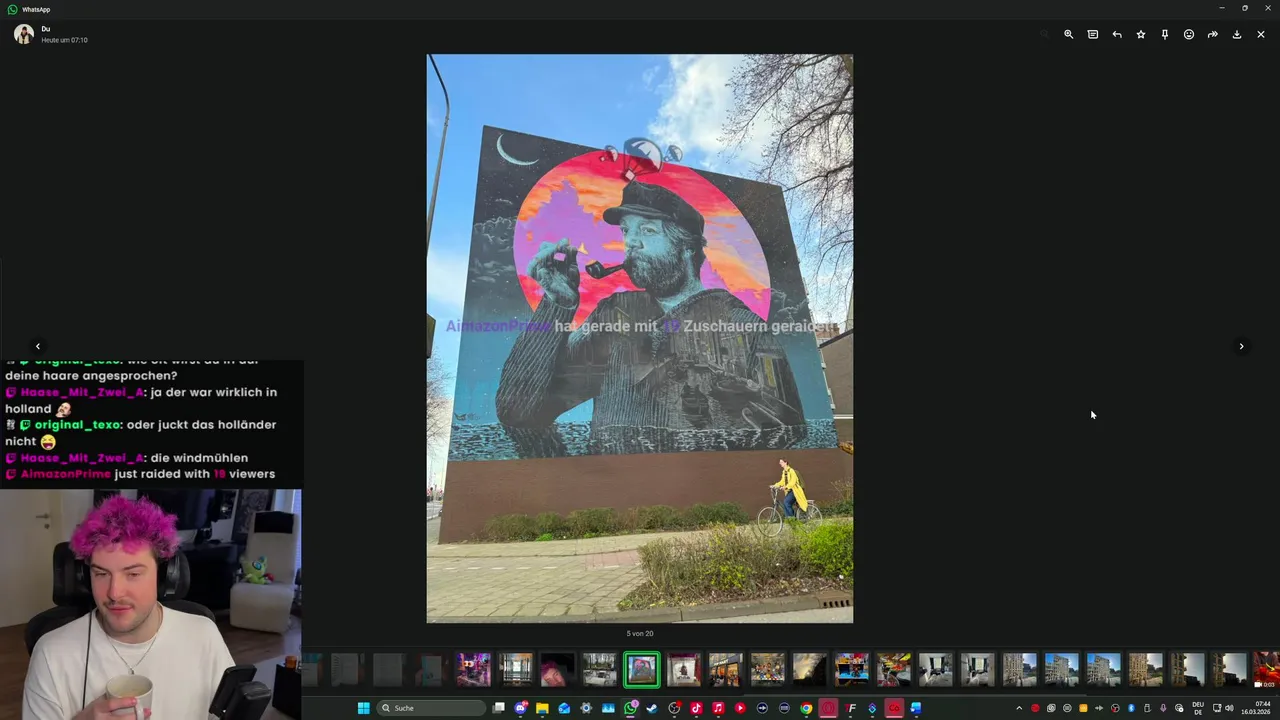Go to the next photo
This screenshot has height=720, width=1280.
pos(1242,346)
